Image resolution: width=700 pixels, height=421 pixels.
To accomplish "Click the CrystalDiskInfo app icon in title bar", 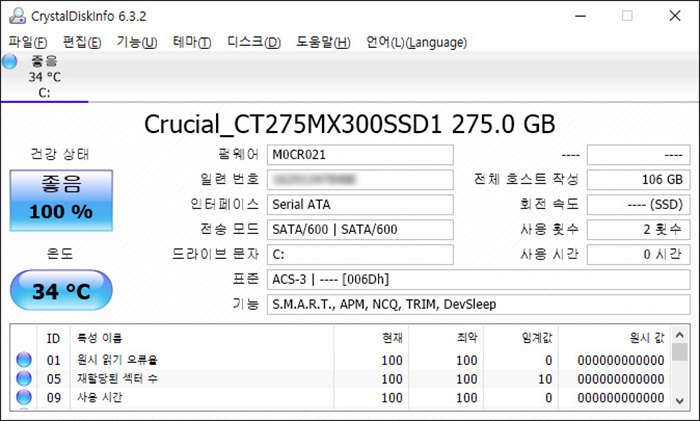I will pyautogui.click(x=17, y=16).
